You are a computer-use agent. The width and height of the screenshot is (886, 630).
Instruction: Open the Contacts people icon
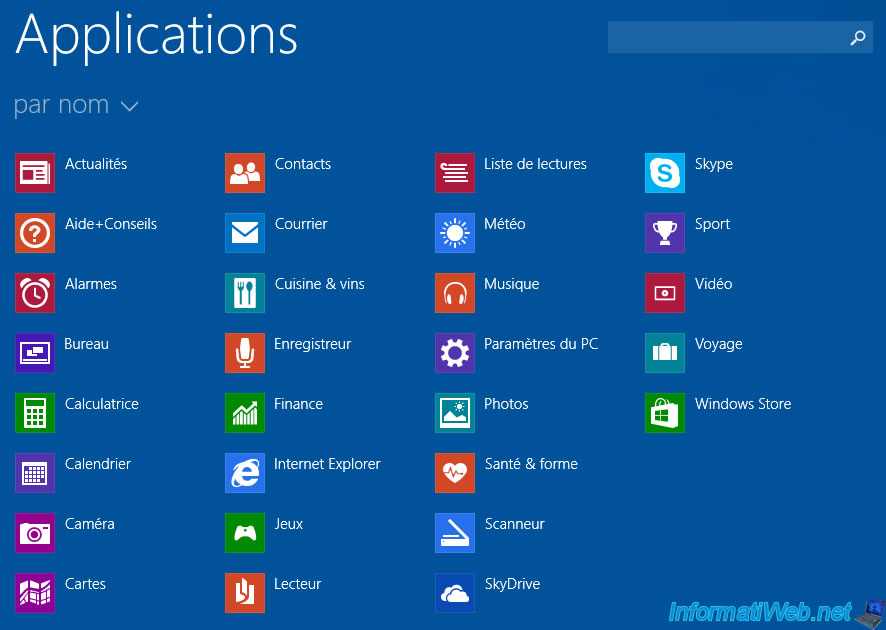pos(245,173)
